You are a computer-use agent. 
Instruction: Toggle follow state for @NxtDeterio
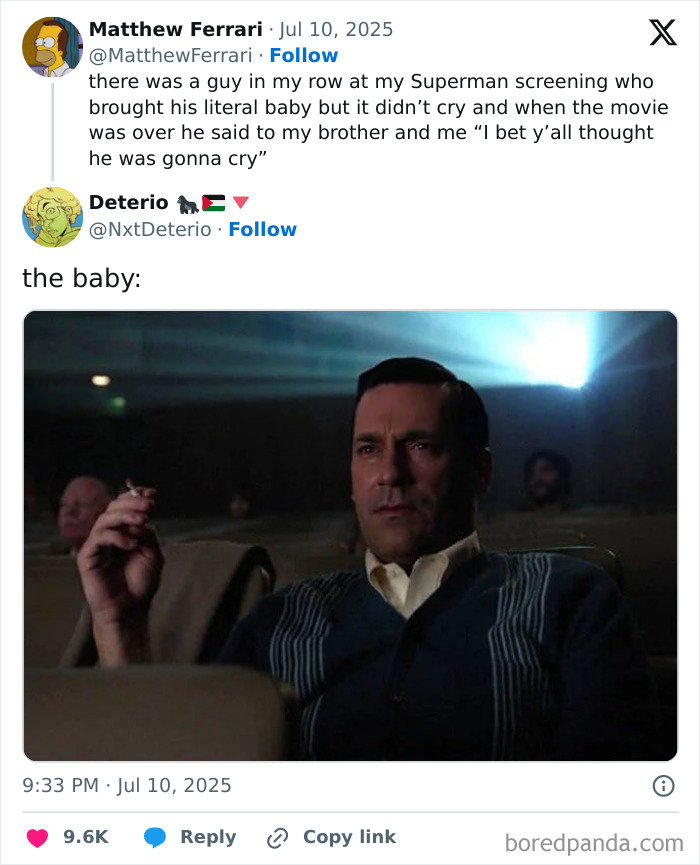point(263,229)
